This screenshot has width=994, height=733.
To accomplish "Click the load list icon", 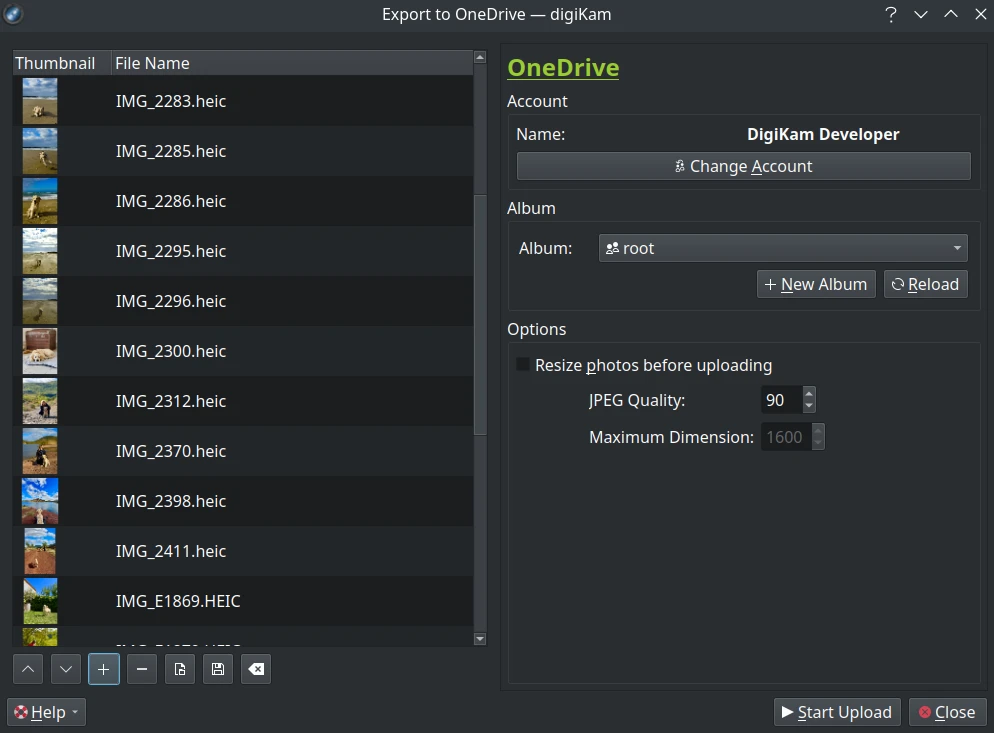I will pyautogui.click(x=180, y=669).
